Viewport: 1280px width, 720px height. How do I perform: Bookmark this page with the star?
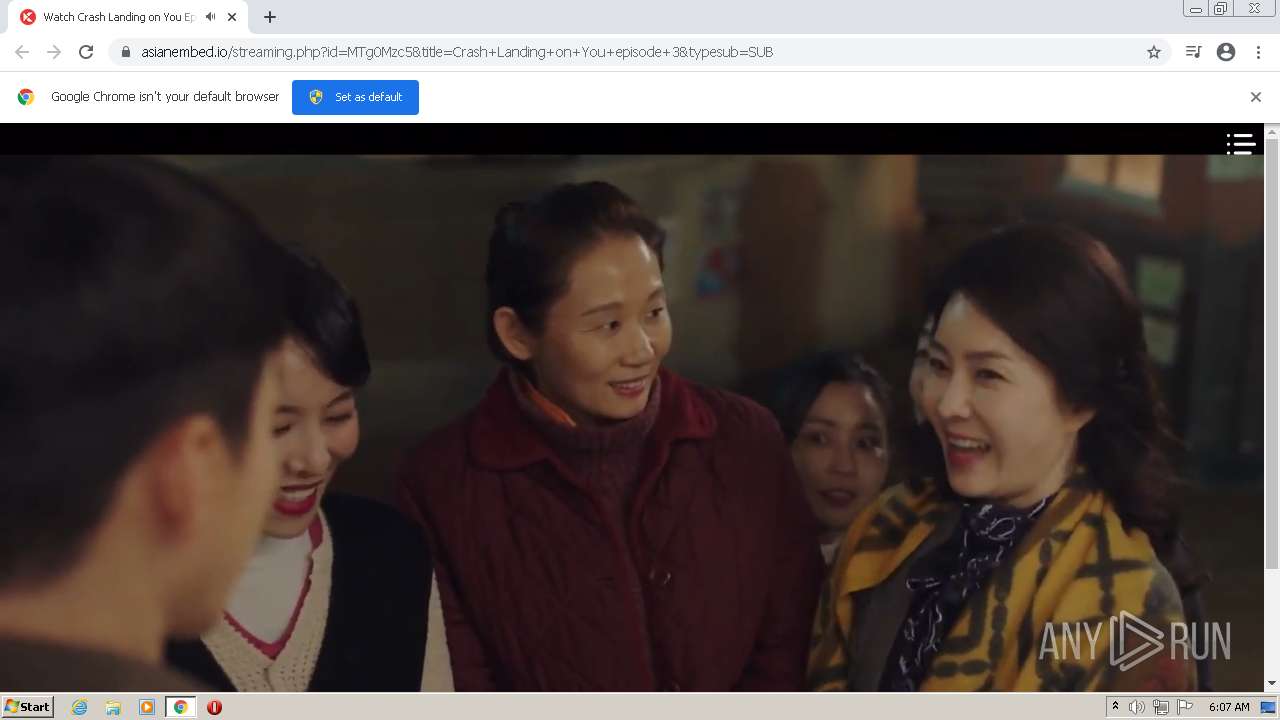(1154, 52)
